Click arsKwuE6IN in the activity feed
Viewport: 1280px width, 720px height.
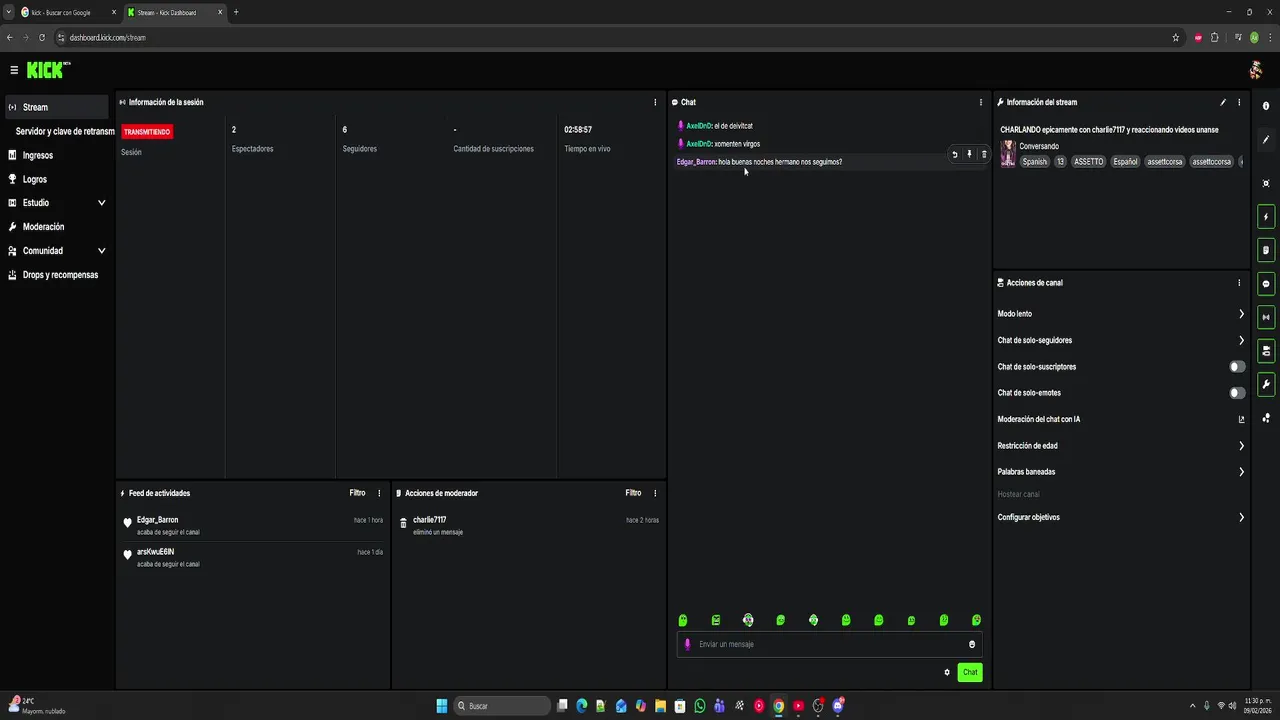click(155, 552)
